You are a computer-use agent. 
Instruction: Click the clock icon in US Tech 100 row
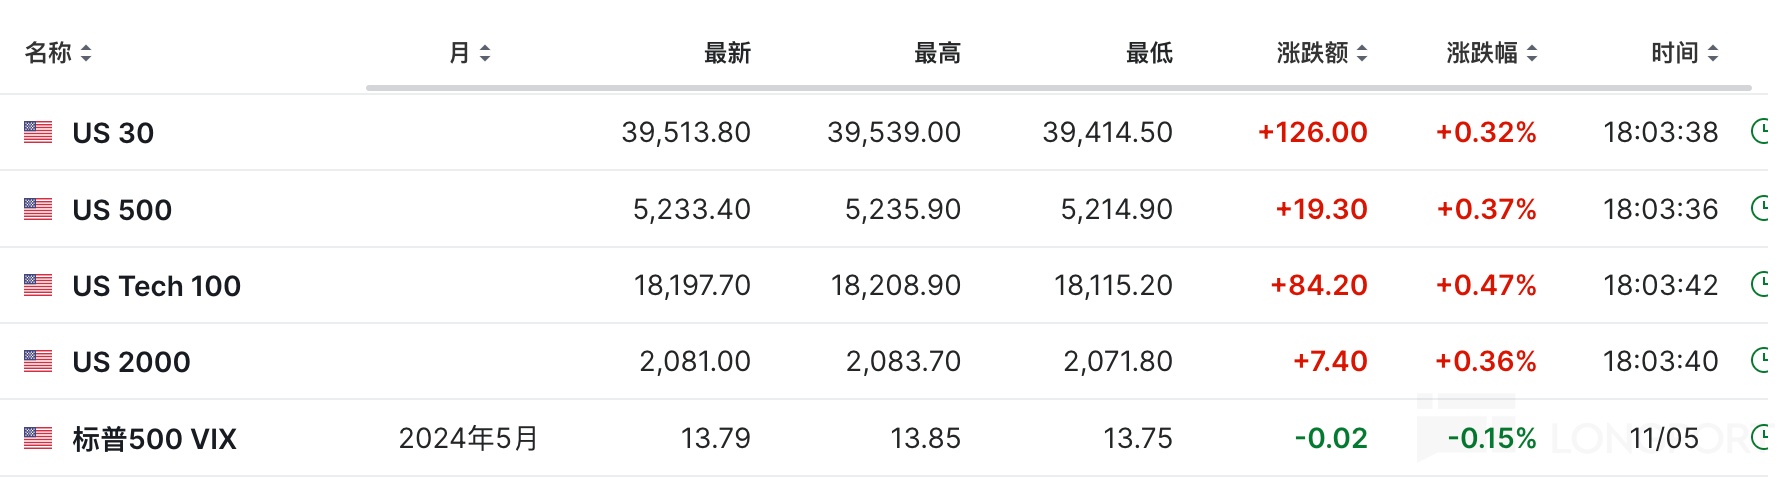coord(1760,285)
